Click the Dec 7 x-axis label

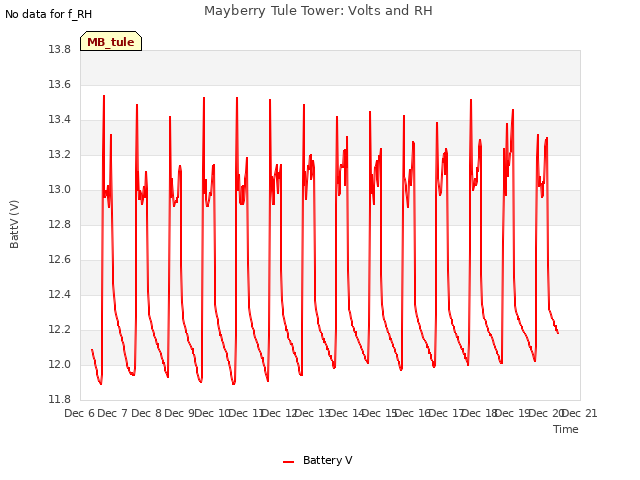[113, 413]
